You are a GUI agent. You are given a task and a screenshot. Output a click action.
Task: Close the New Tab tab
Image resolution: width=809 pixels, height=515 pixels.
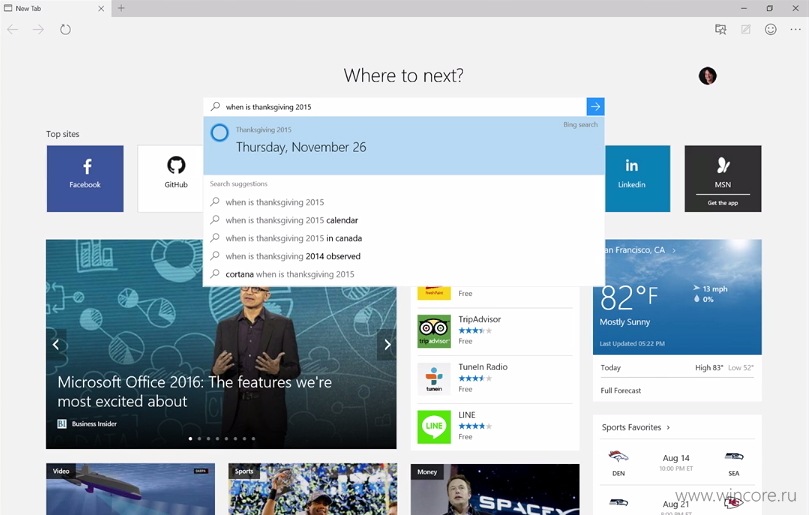[101, 8]
